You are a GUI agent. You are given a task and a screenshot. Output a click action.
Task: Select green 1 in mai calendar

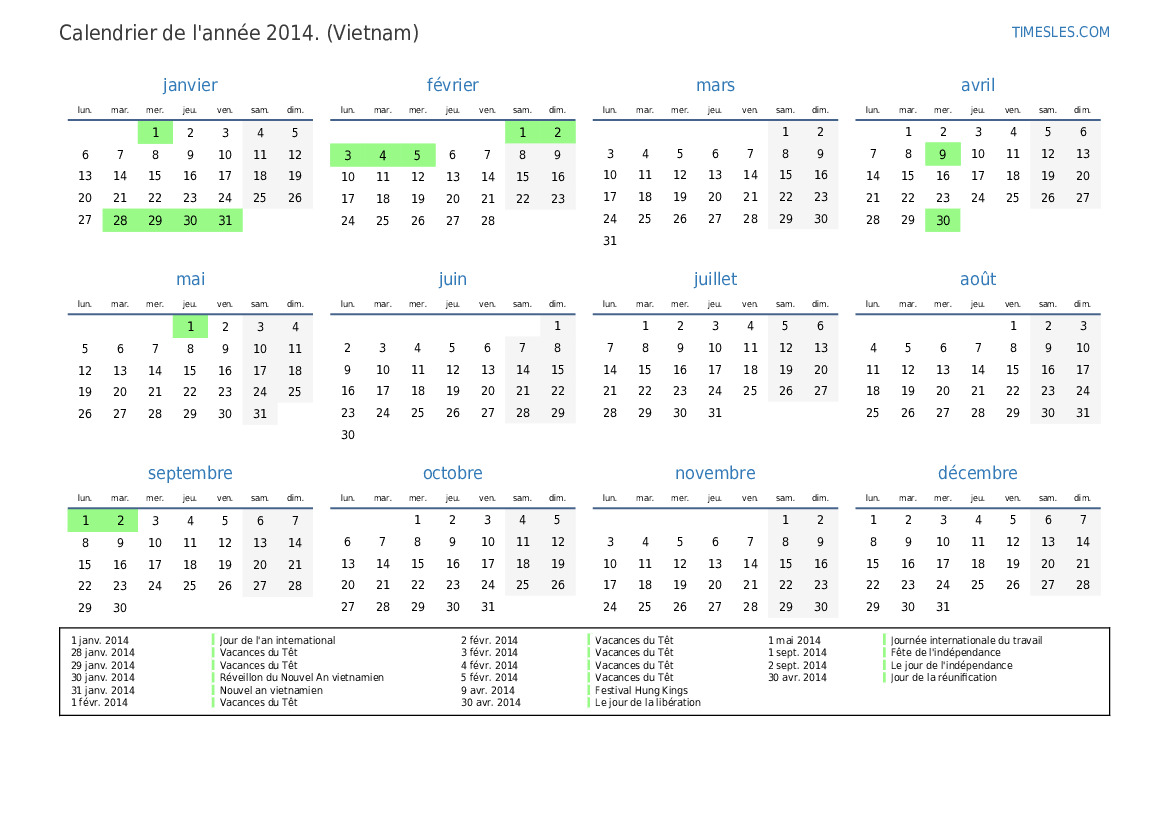click(x=190, y=327)
